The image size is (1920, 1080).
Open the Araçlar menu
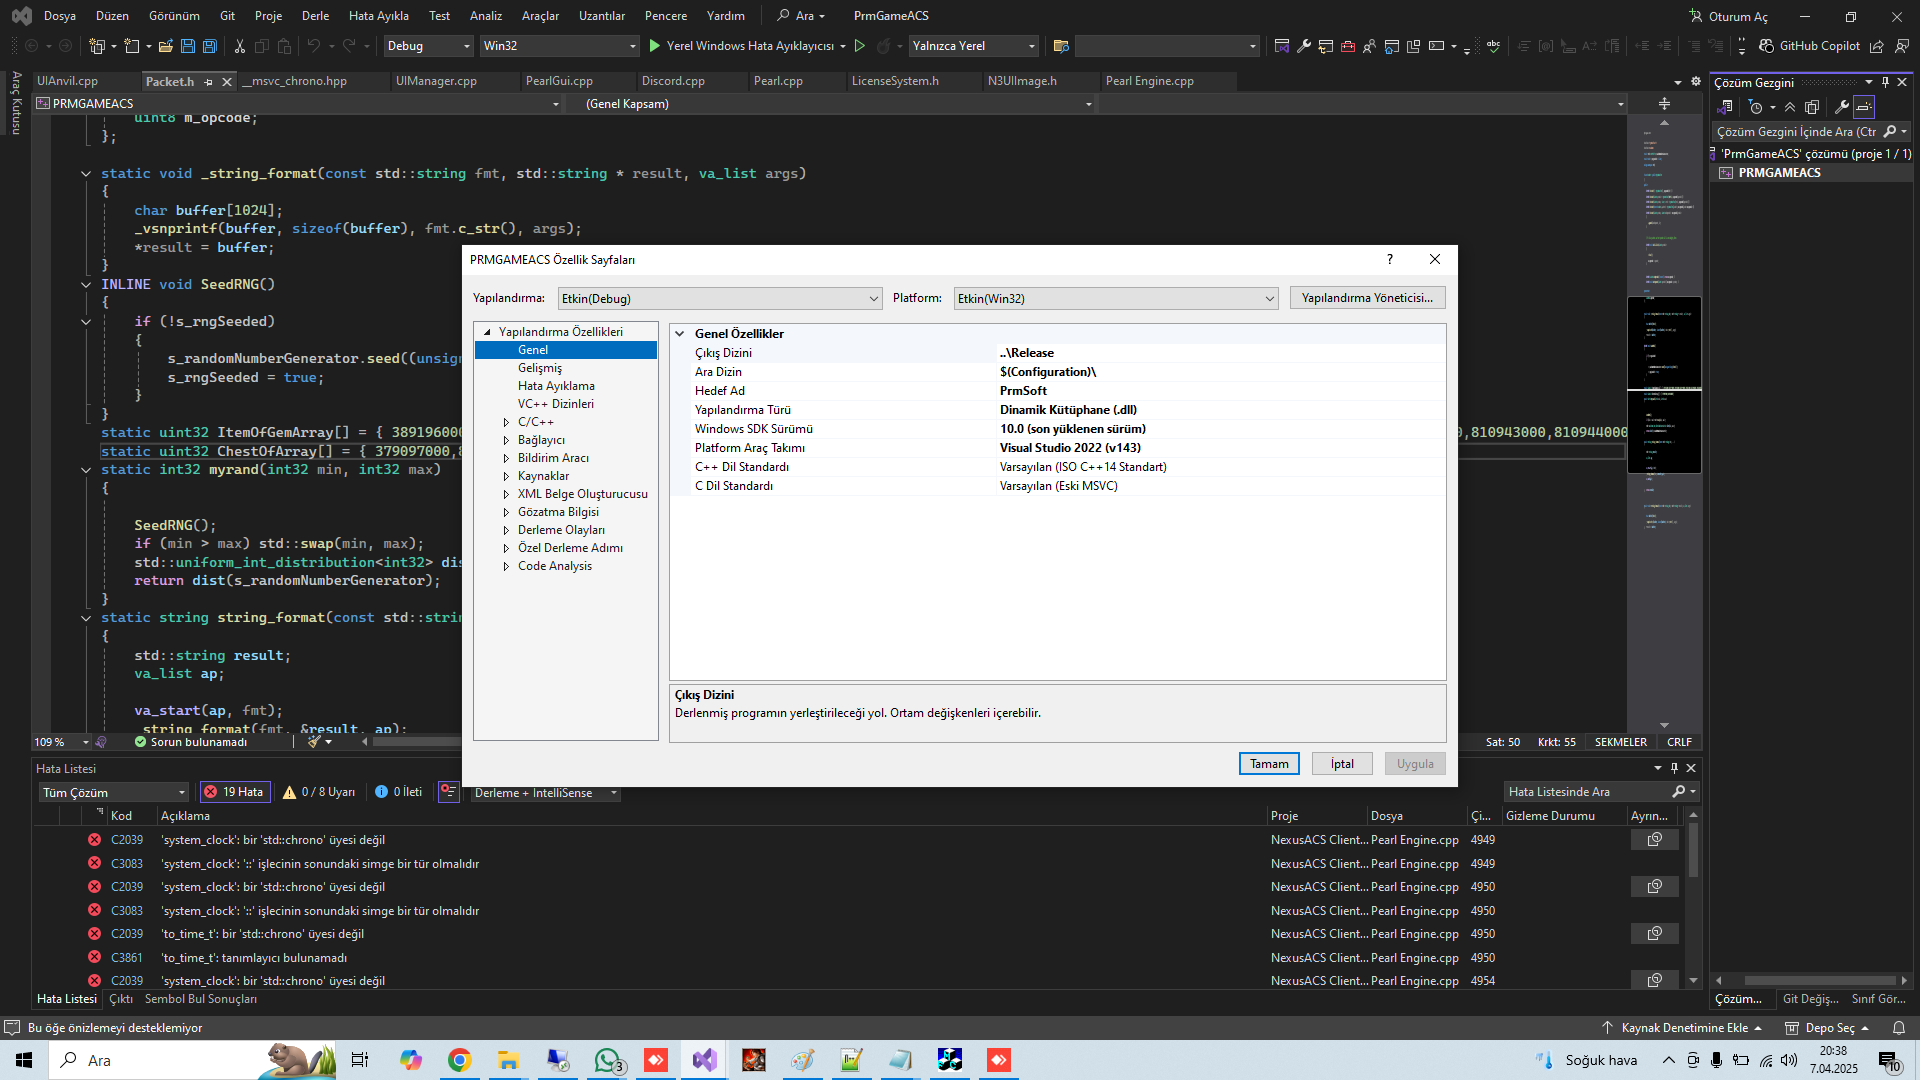coord(540,16)
